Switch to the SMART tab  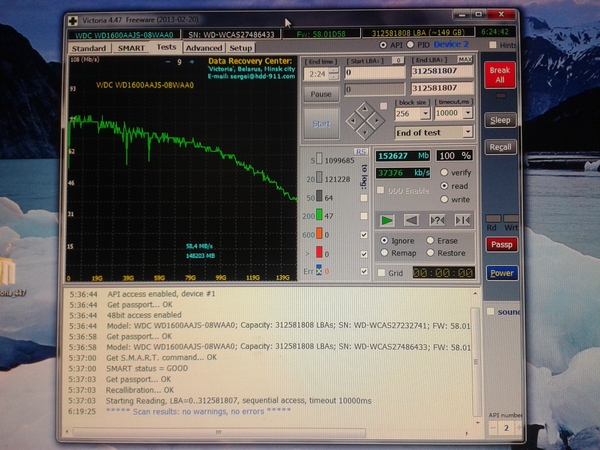(131, 47)
